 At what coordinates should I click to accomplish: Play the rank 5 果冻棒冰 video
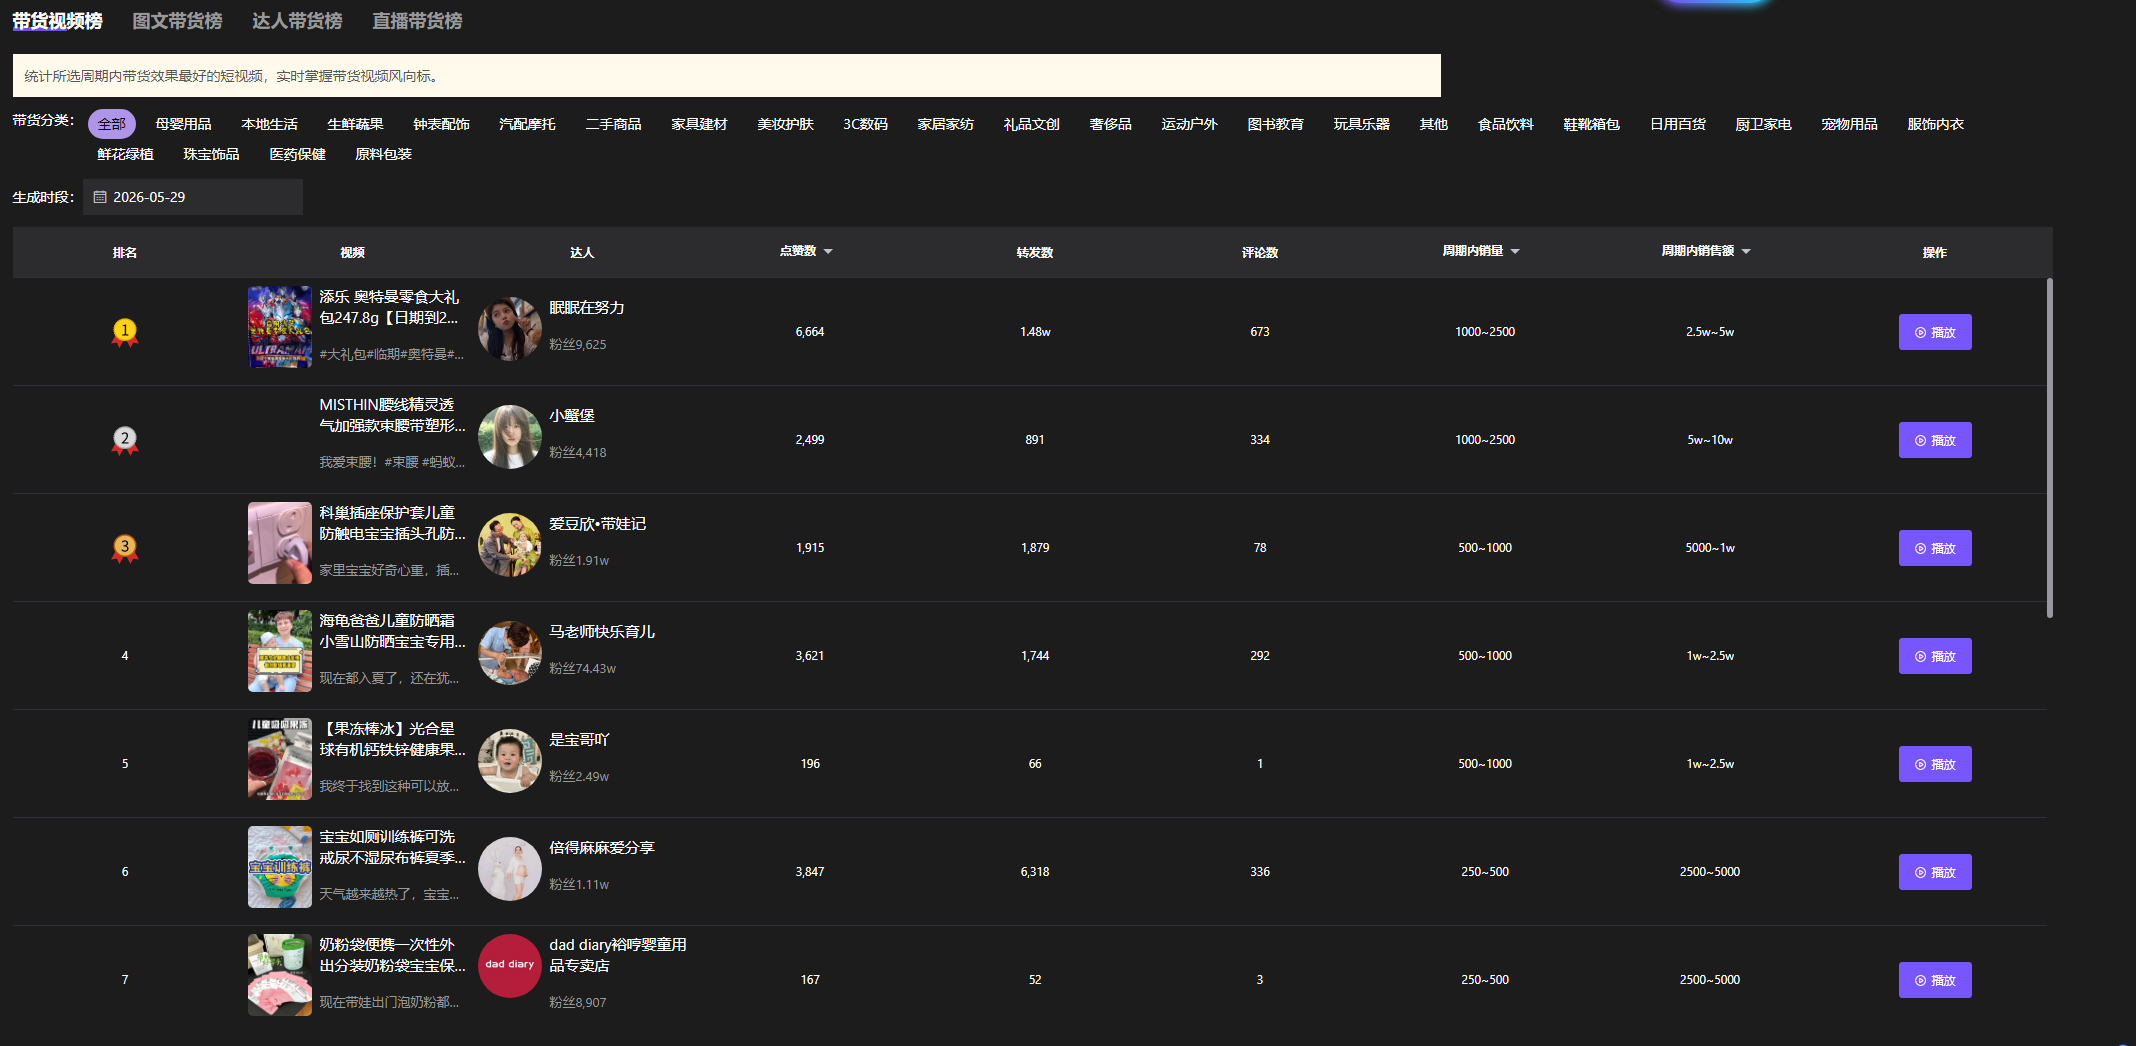(1935, 764)
